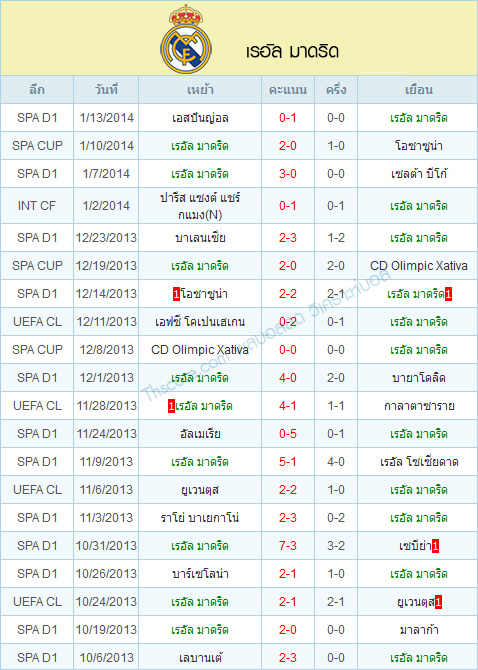Click the INT CF league cell
478x670 pixels.
[x=37, y=206]
